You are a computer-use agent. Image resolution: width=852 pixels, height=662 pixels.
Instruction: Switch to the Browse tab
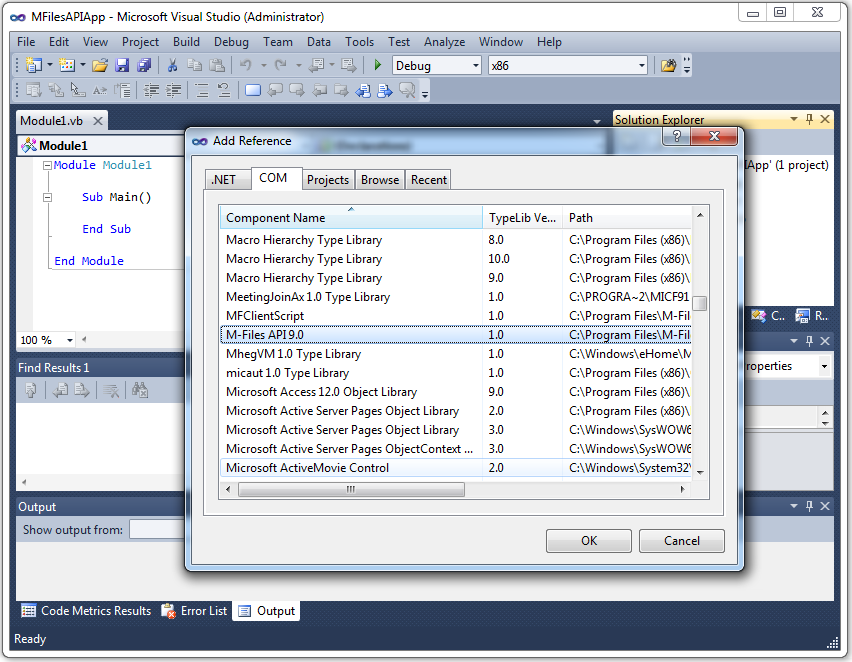click(380, 180)
